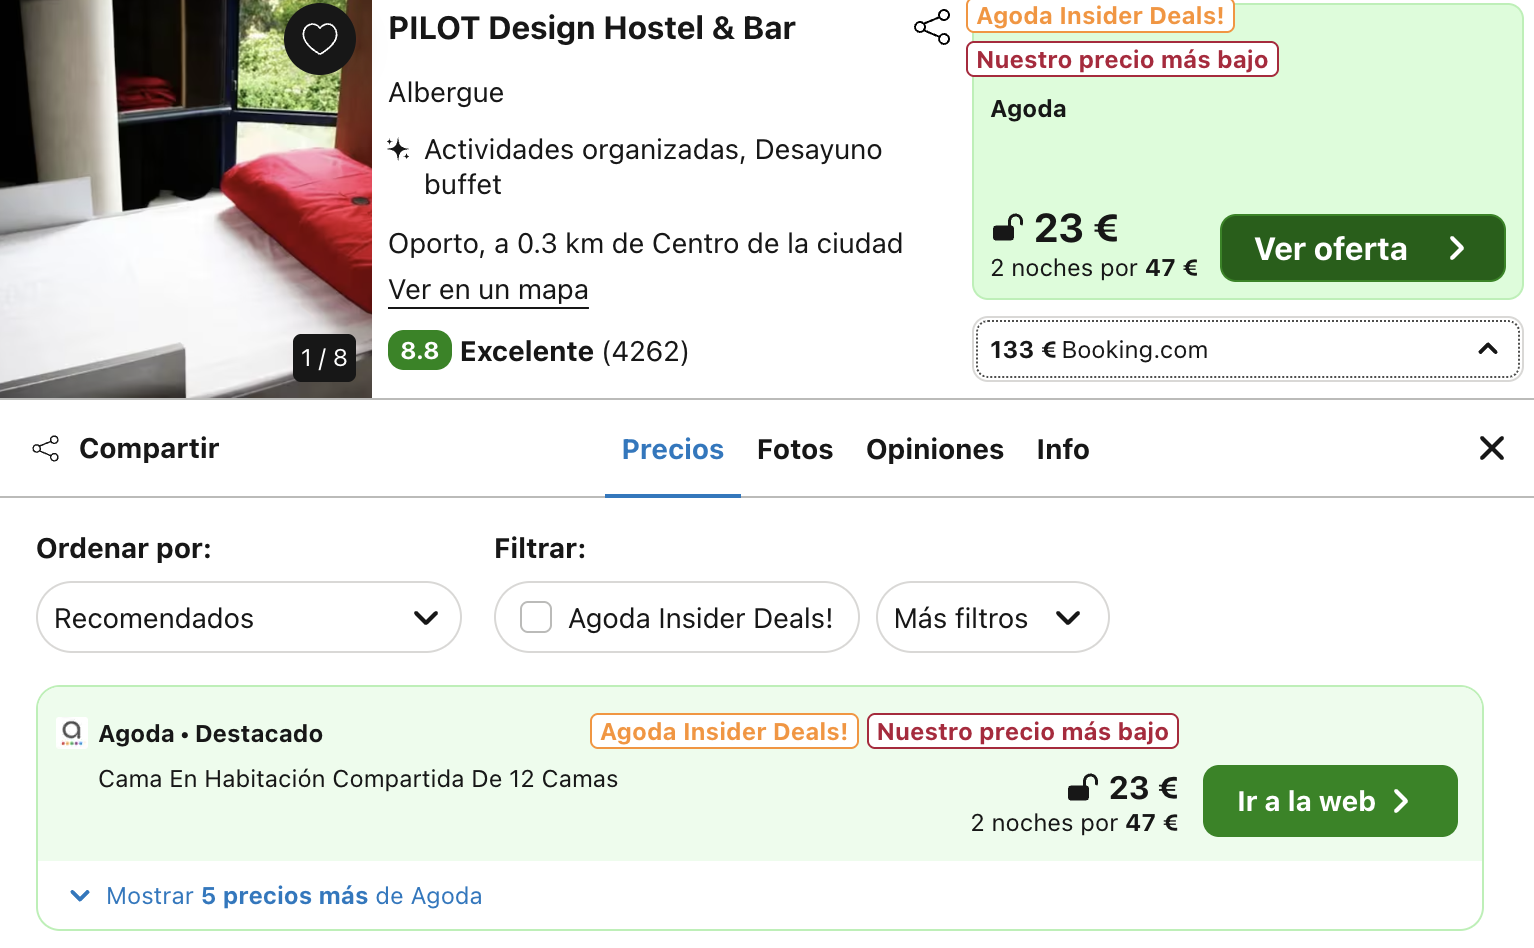Click the Ver oferta button
1534x948 pixels.
pyautogui.click(x=1362, y=248)
